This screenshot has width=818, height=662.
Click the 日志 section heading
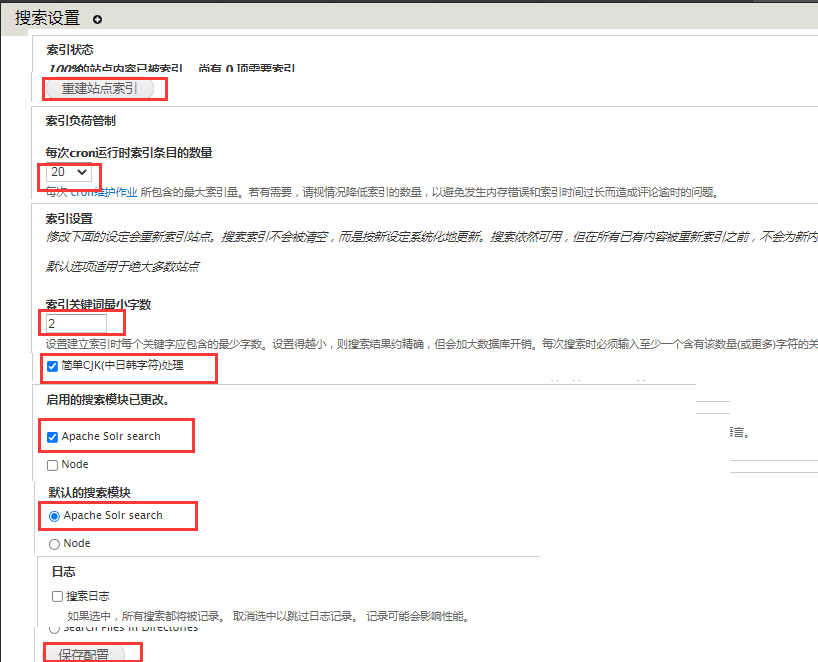click(63, 572)
